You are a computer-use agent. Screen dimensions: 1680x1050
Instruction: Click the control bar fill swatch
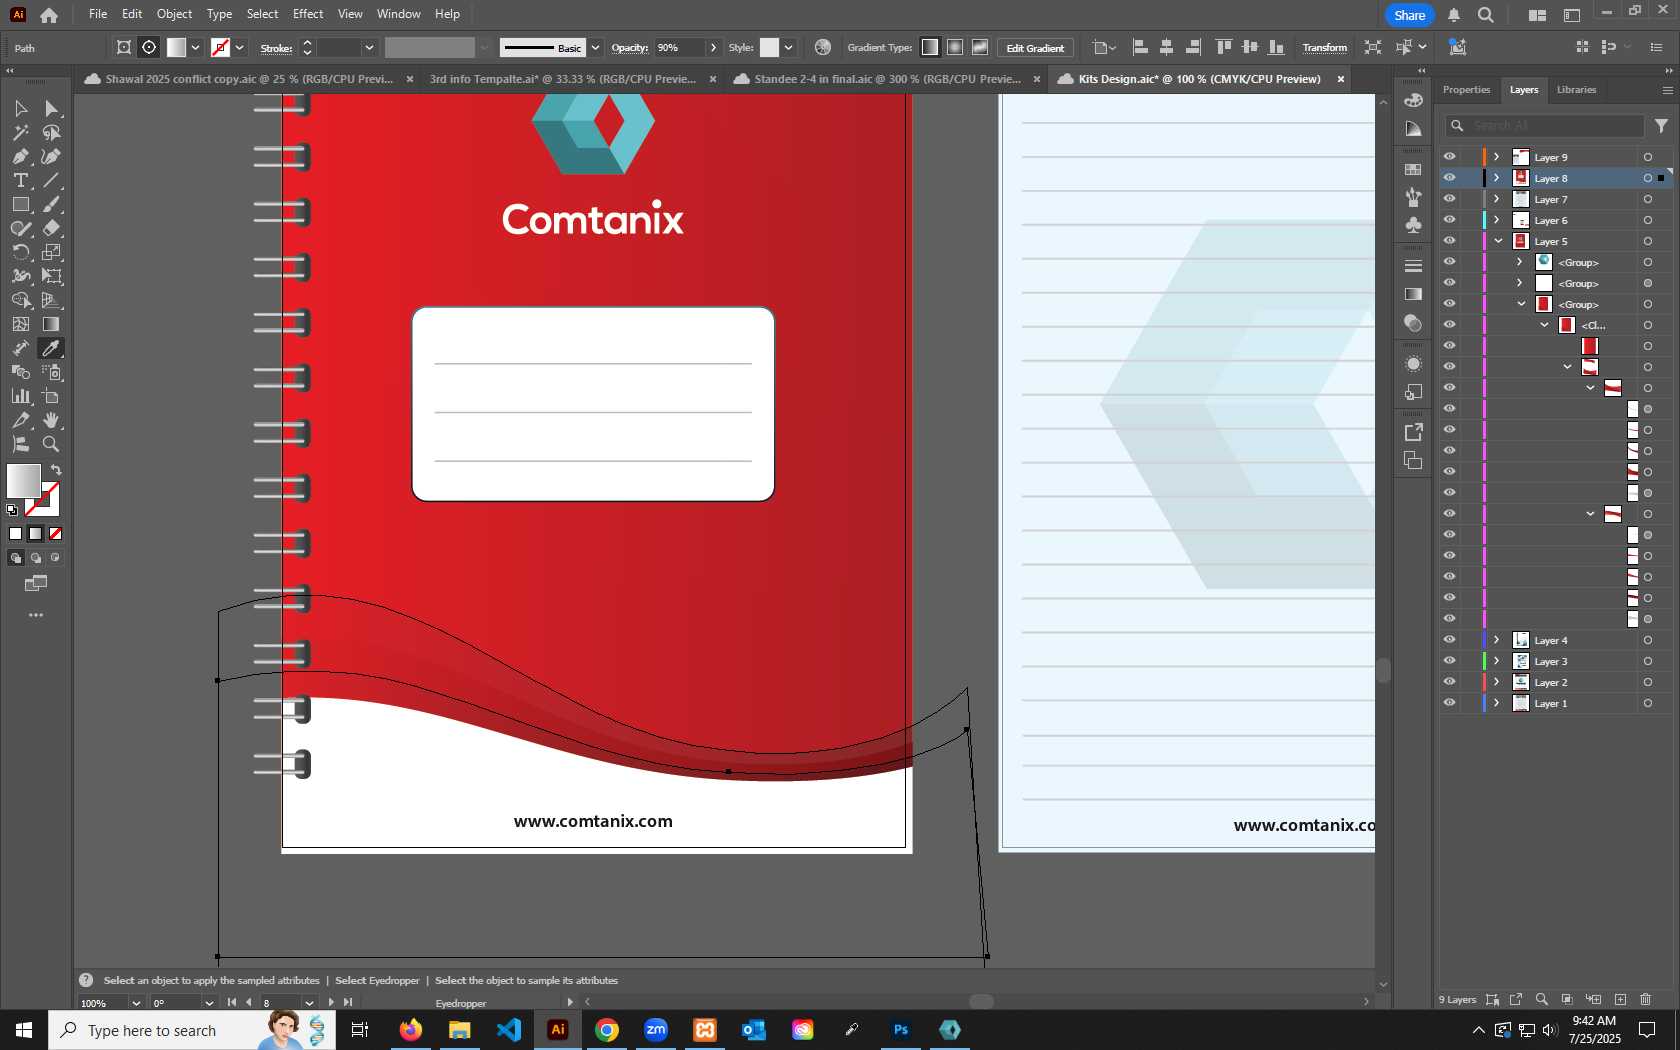point(176,47)
